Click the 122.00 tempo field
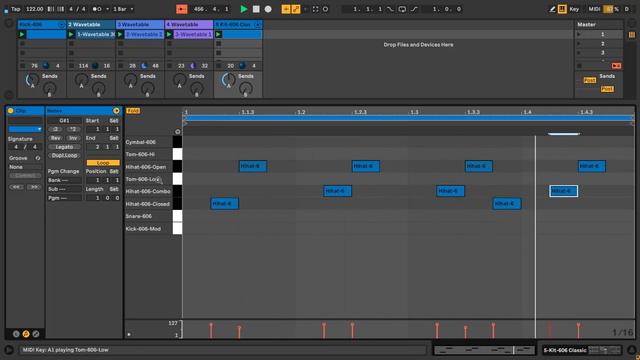The width and height of the screenshot is (640, 360). [x=35, y=9]
